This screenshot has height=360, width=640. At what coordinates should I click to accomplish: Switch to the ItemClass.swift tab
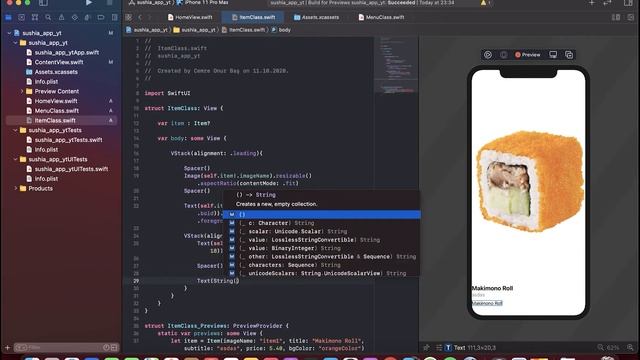(253, 17)
